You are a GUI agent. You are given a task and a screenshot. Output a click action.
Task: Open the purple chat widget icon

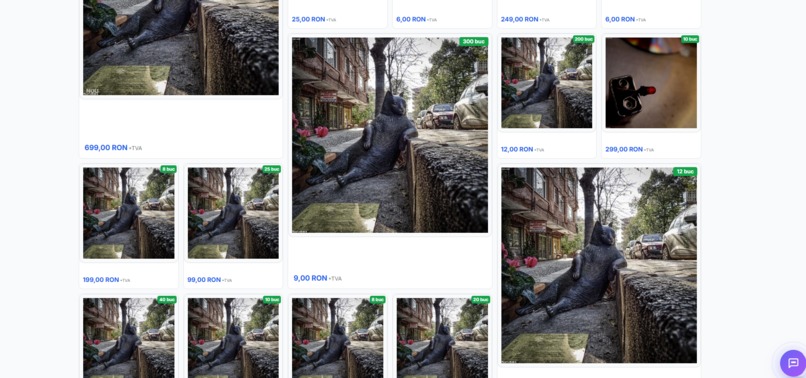(793, 363)
